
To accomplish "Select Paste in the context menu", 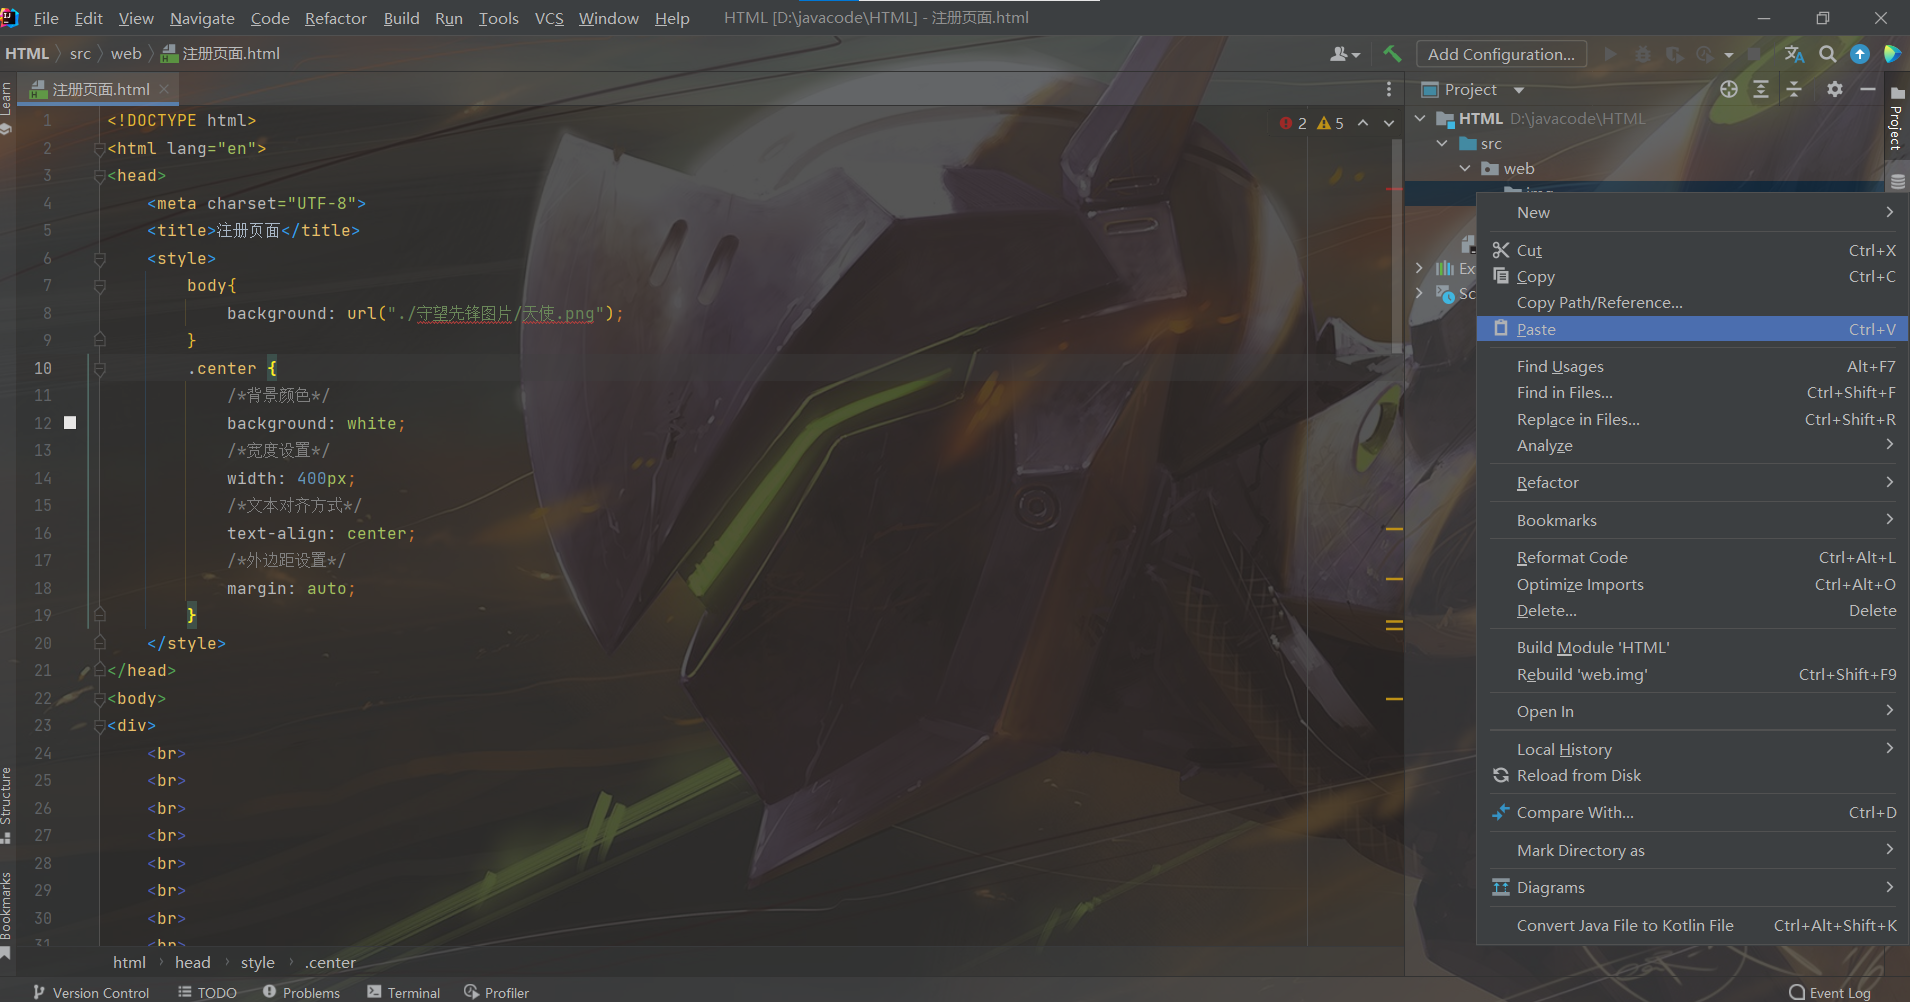I will [x=1692, y=329].
